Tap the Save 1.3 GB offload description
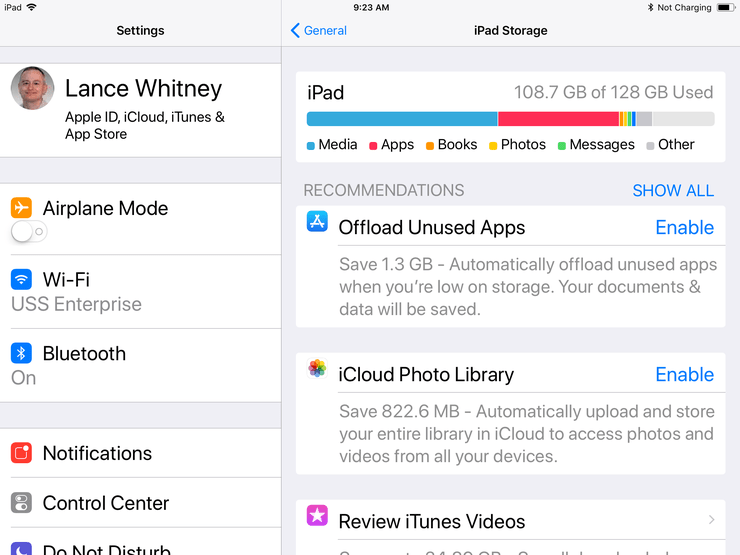Image resolution: width=740 pixels, height=555 pixels. tap(528, 286)
